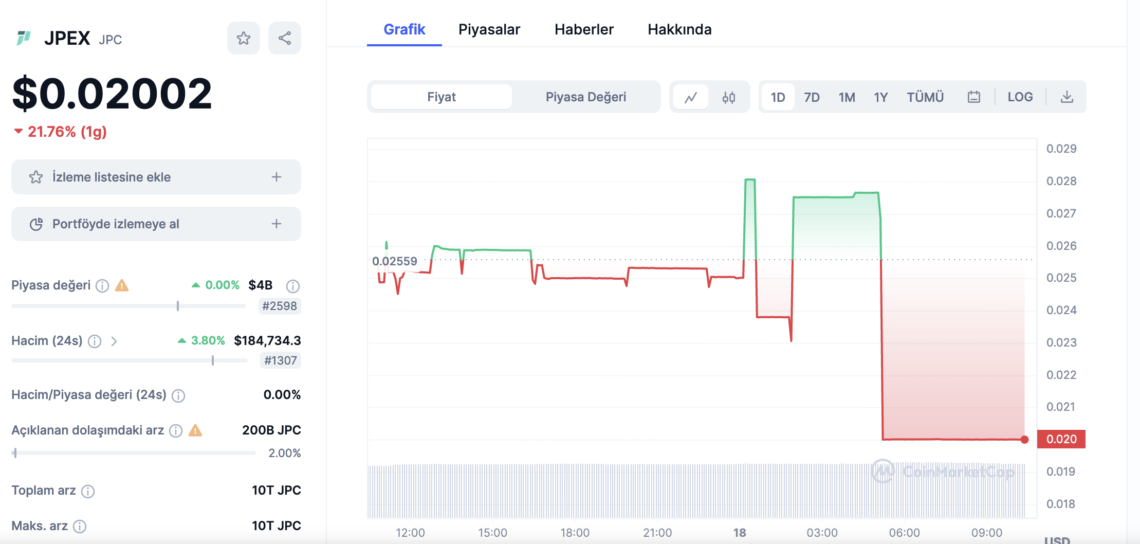The width and height of the screenshot is (1140, 544).
Task: Click the #1307 volume rank badge
Action: (x=280, y=360)
